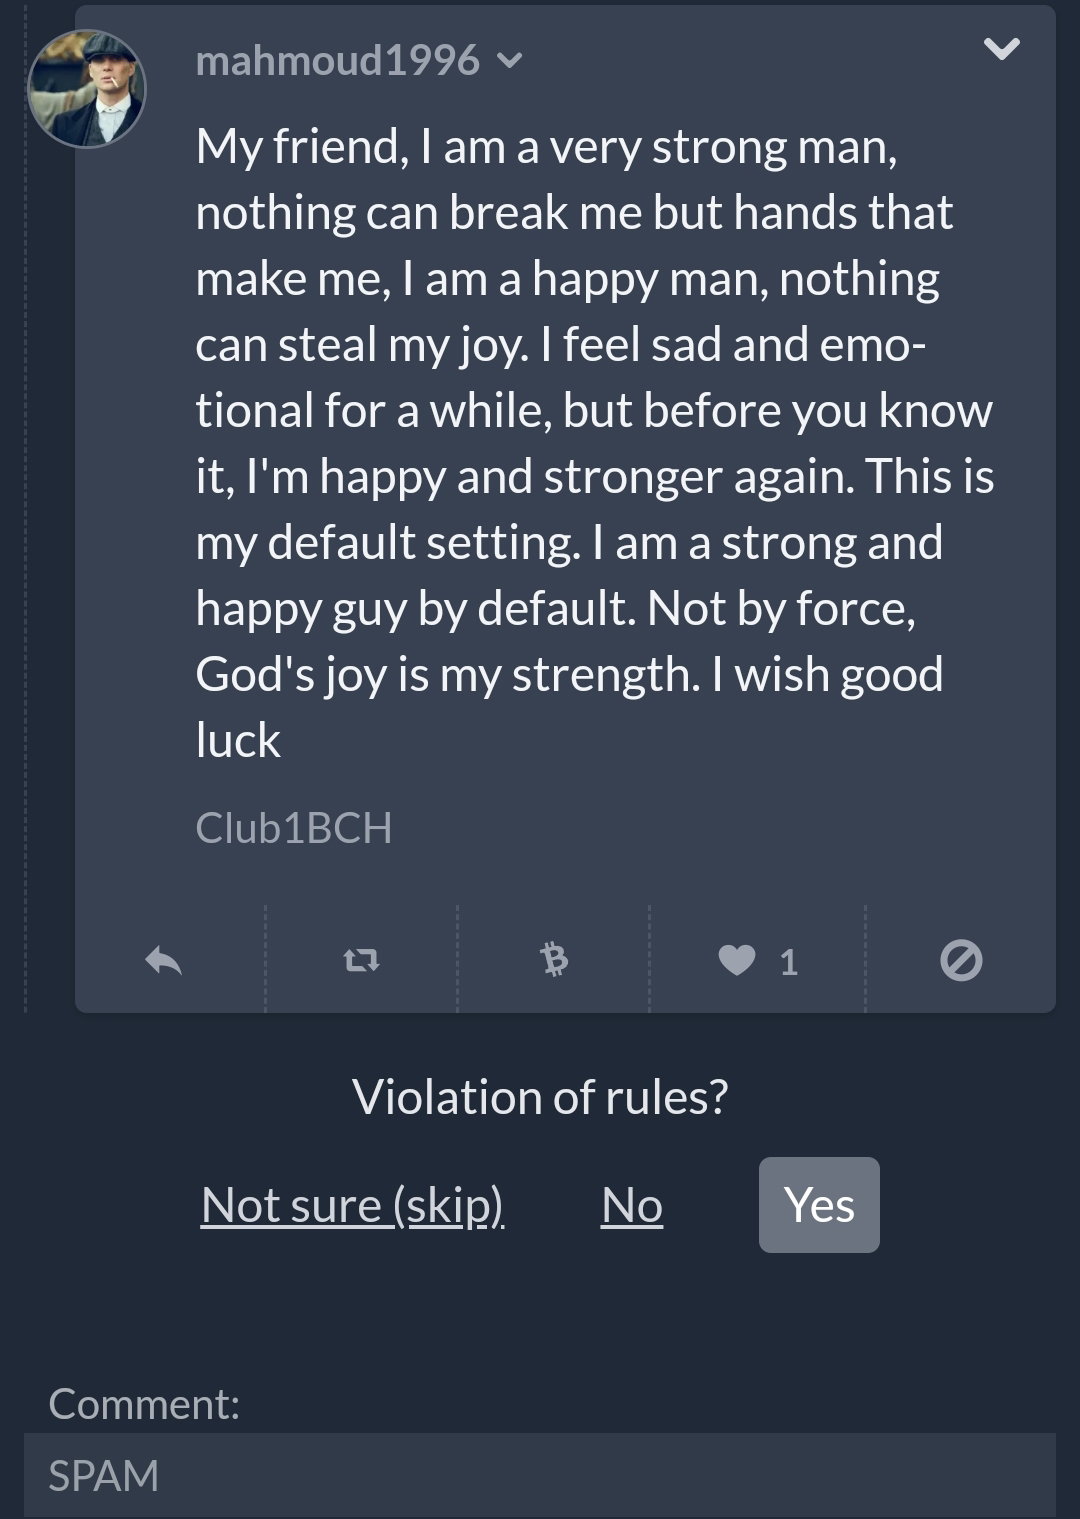Open the mahmoud1996 username link

click(338, 61)
